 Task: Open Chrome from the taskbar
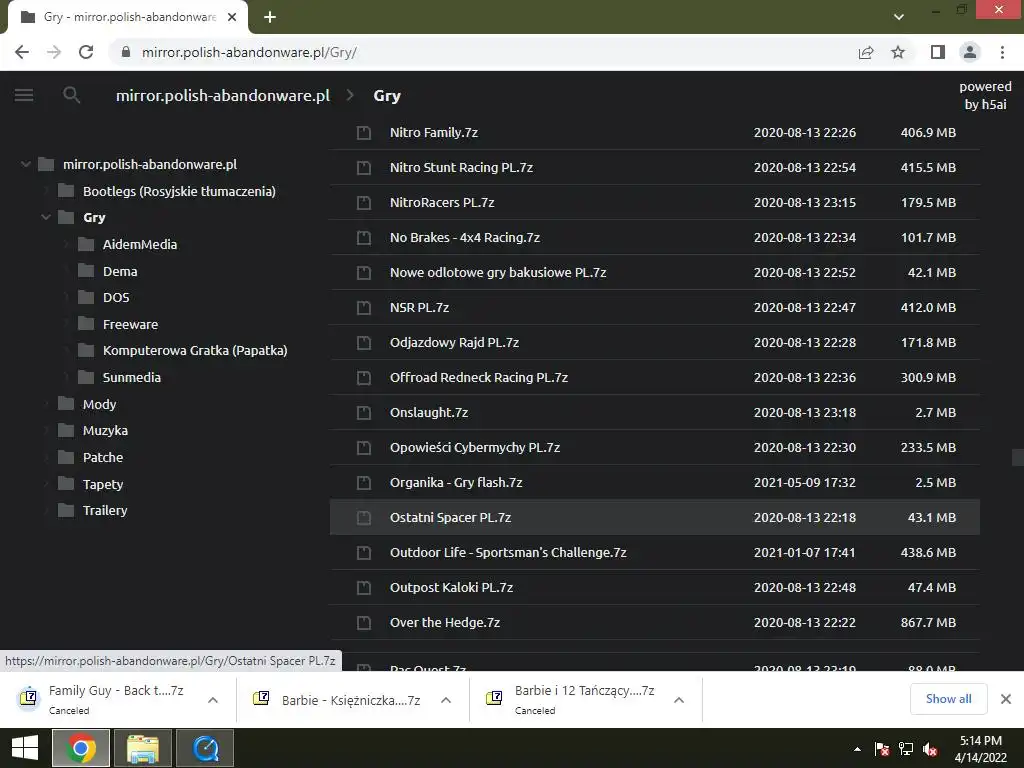click(x=81, y=748)
